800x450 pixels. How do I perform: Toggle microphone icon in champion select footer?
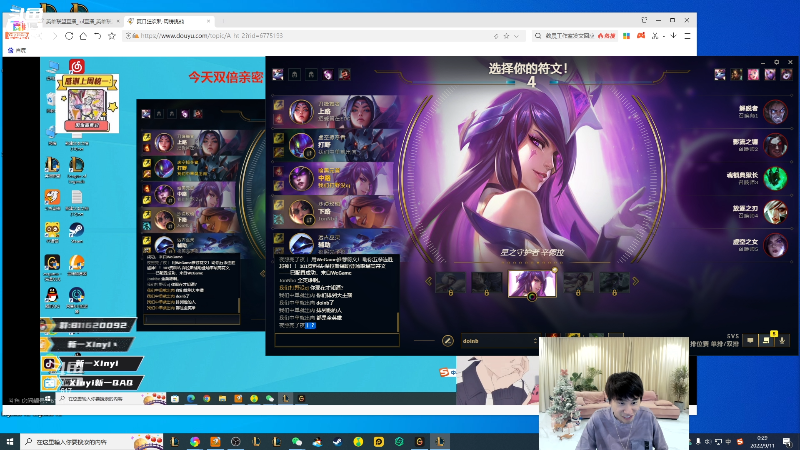pos(782,340)
